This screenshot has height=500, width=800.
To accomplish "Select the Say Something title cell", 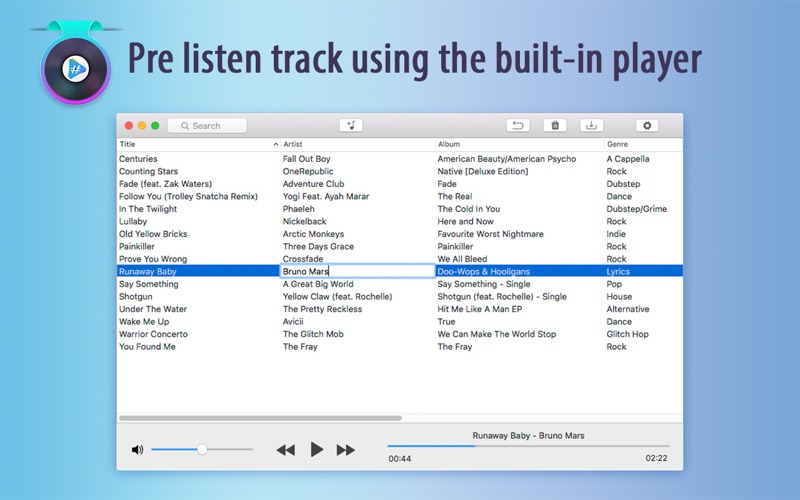I will tap(148, 284).
